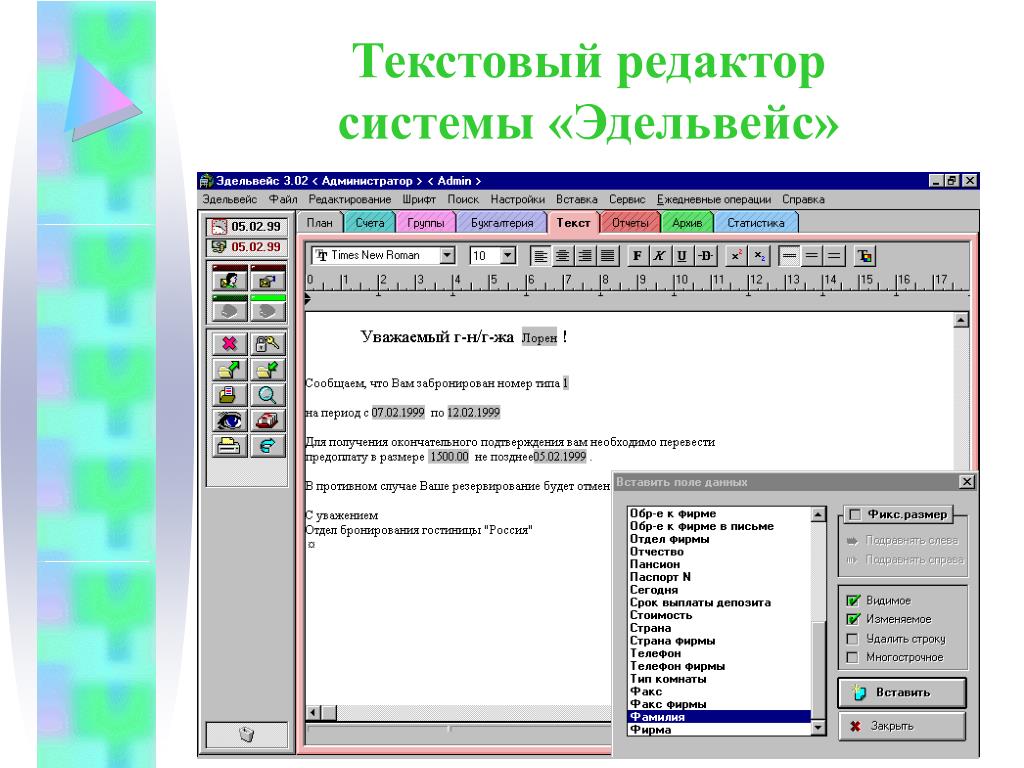The height and width of the screenshot is (768, 1024).
Task: Click the folder with documents icon
Action: 229,395
